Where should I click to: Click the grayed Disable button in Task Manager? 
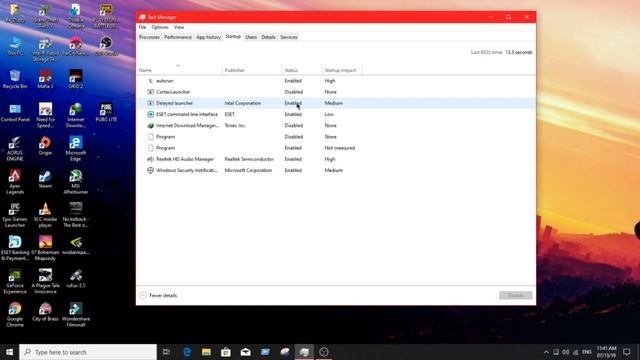point(516,295)
